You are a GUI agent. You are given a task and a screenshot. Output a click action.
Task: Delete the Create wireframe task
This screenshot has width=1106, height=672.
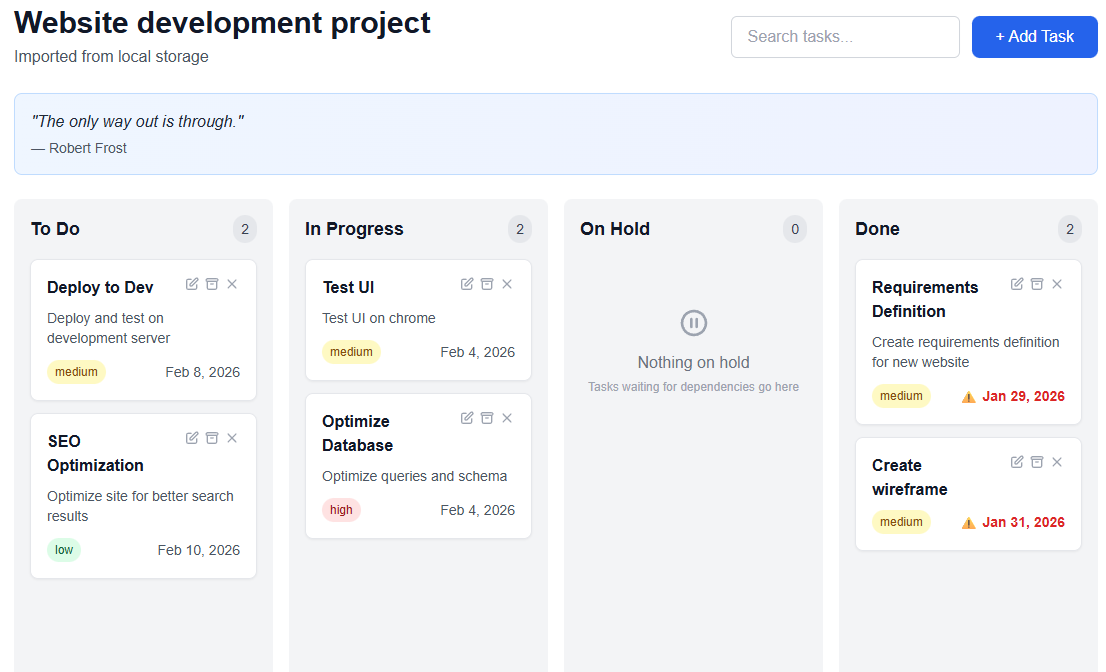1057,462
